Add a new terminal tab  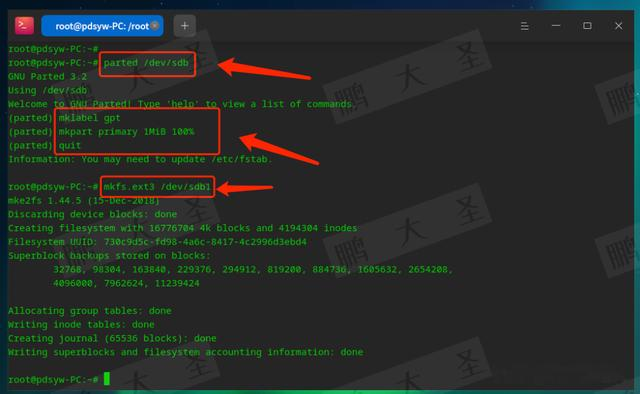tap(184, 26)
